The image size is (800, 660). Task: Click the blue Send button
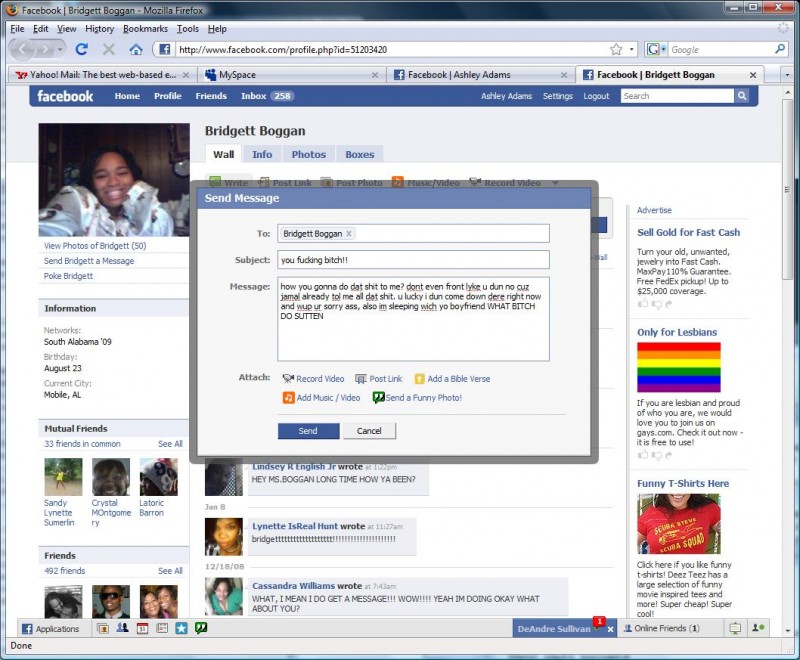click(x=308, y=431)
